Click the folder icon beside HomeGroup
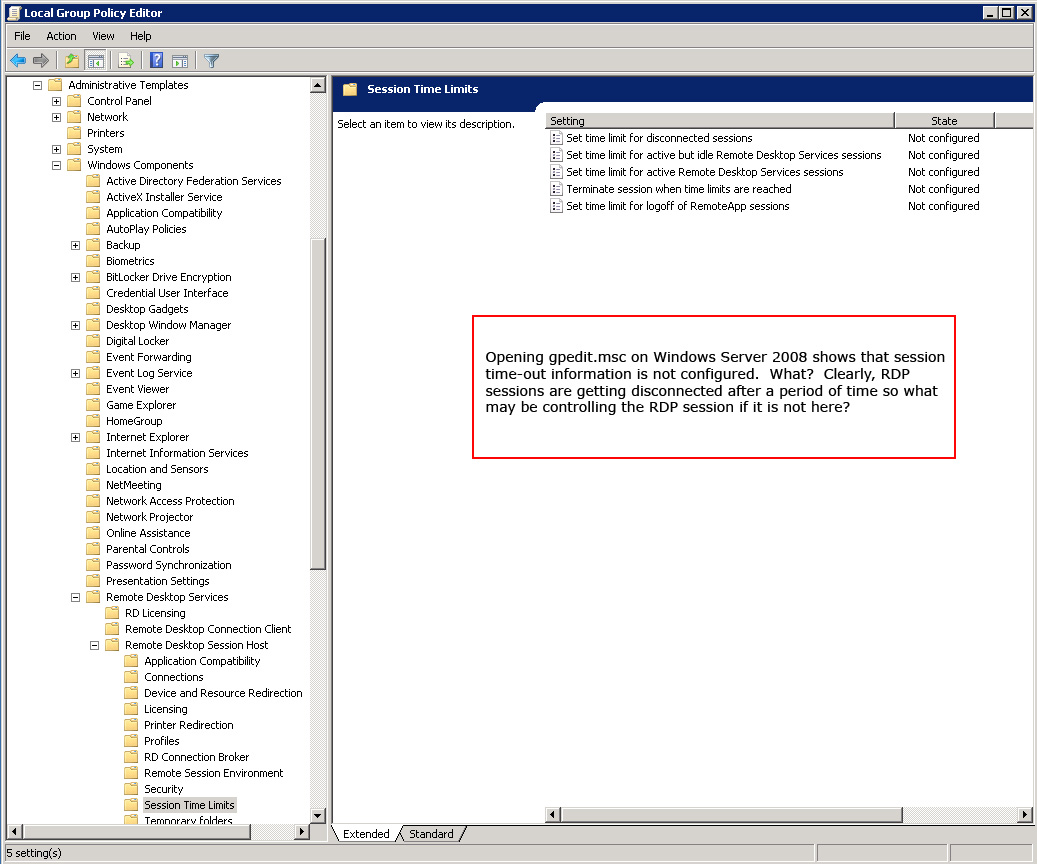The image size is (1037, 864). pos(93,421)
